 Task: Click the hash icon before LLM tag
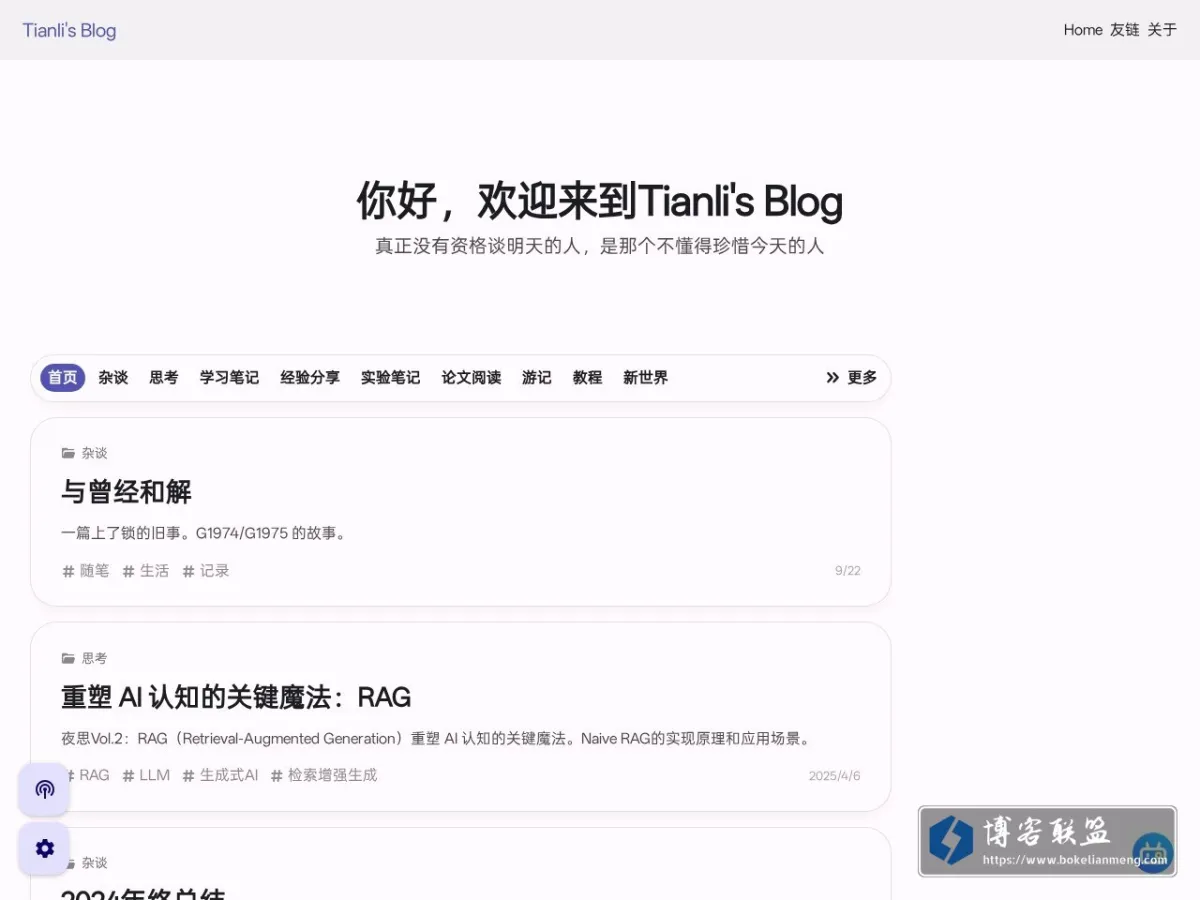(x=128, y=775)
